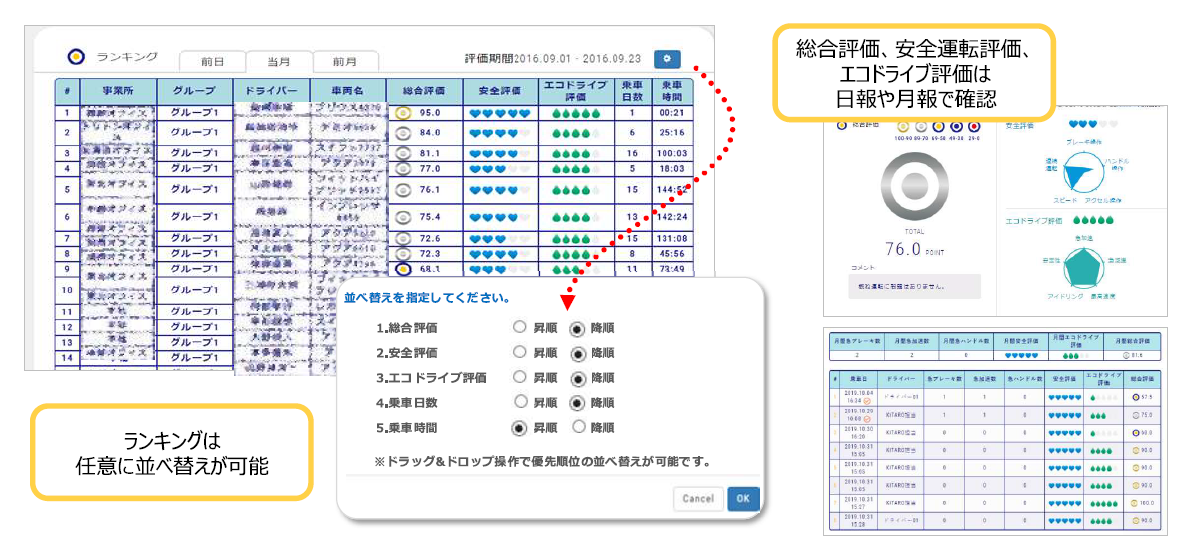
Task: Select 昇順 for 1.総合評価
Action: [x=519, y=328]
